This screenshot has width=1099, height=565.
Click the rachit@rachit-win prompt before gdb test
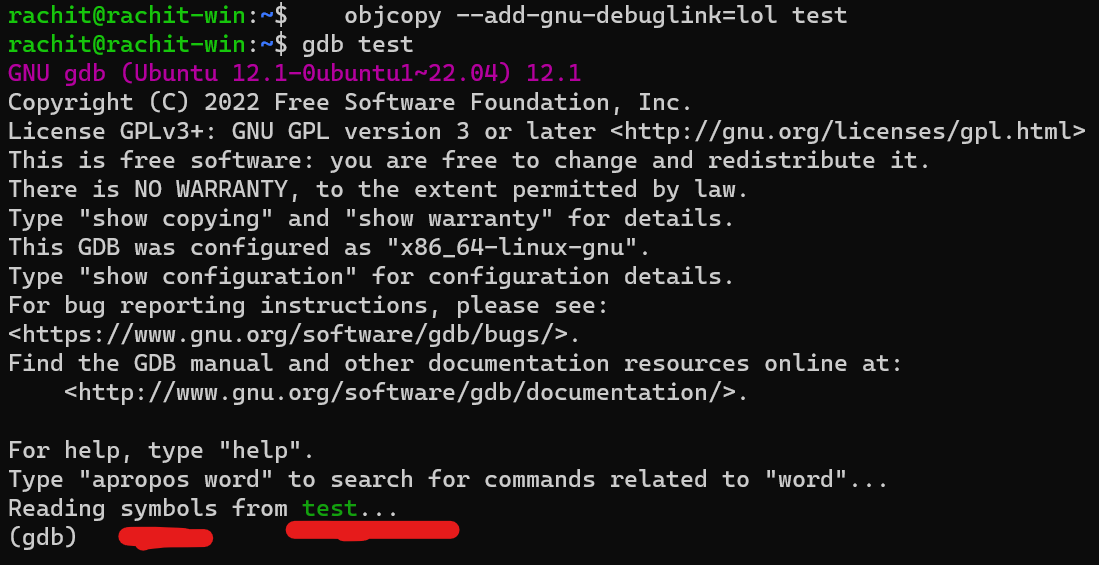pyautogui.click(x=147, y=44)
